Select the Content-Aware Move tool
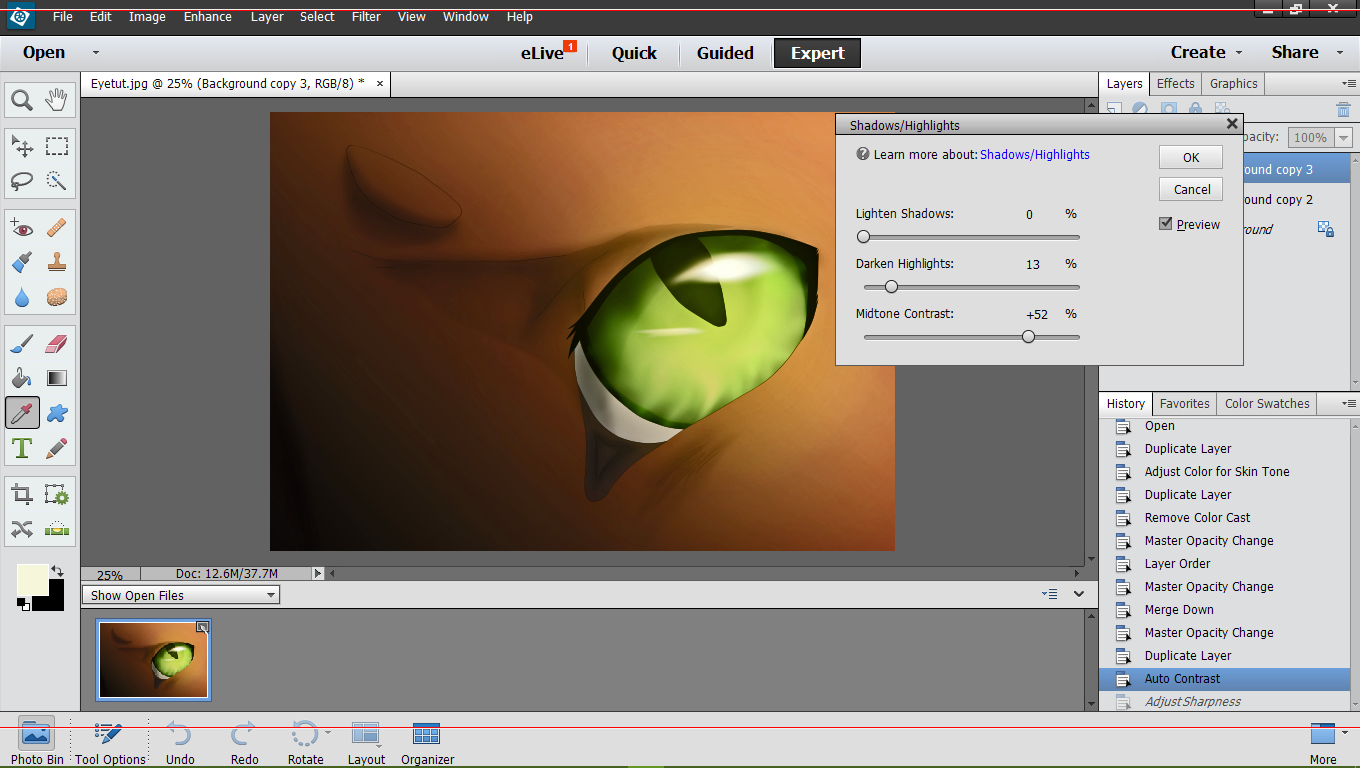Viewport: 1360px width, 768px height. pos(22,528)
